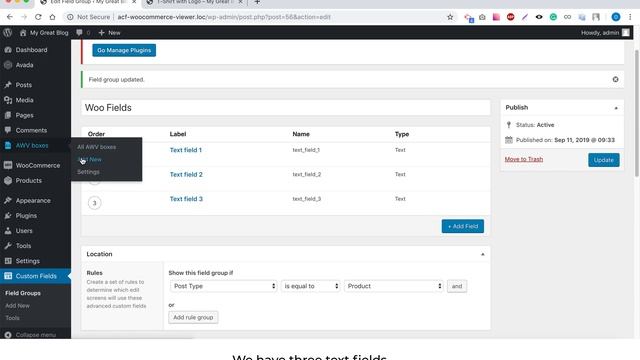
Task: Click the order number 3 handle
Action: 95,203
